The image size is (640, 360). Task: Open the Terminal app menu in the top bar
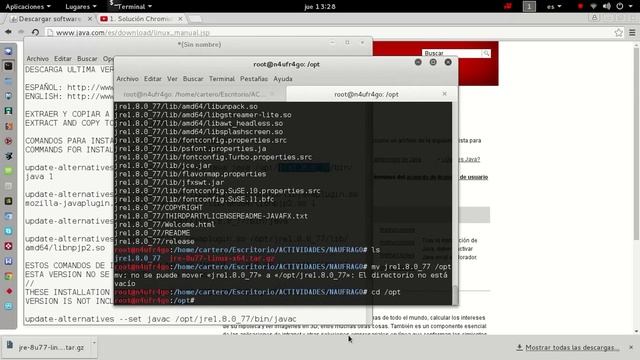[131, 7]
